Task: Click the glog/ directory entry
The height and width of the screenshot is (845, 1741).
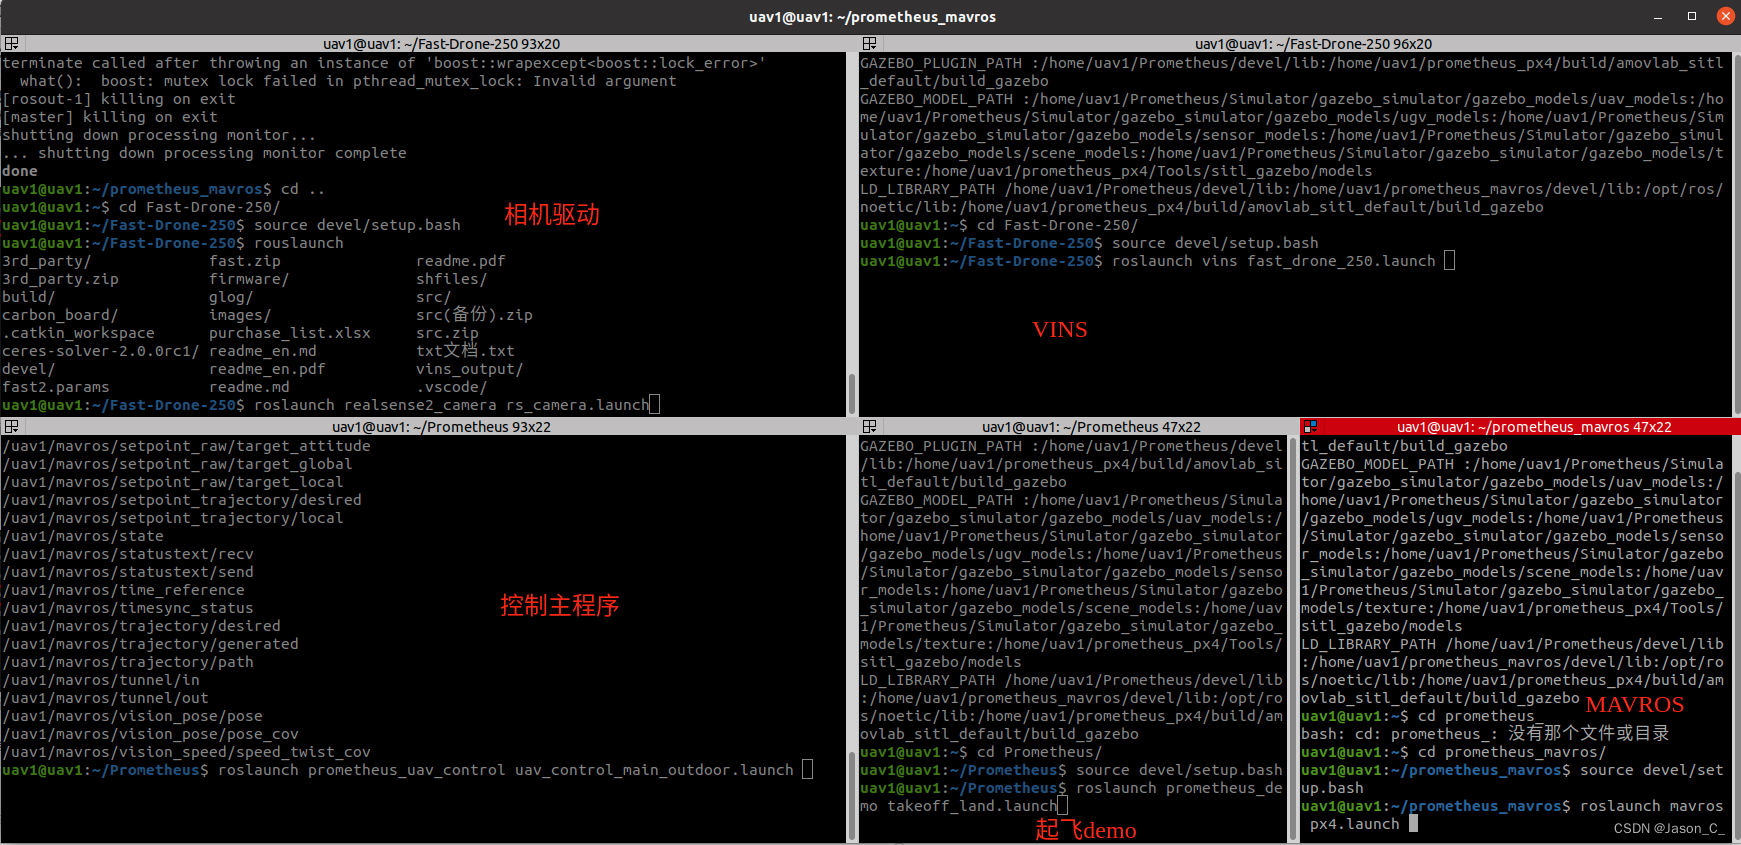Action: [231, 297]
